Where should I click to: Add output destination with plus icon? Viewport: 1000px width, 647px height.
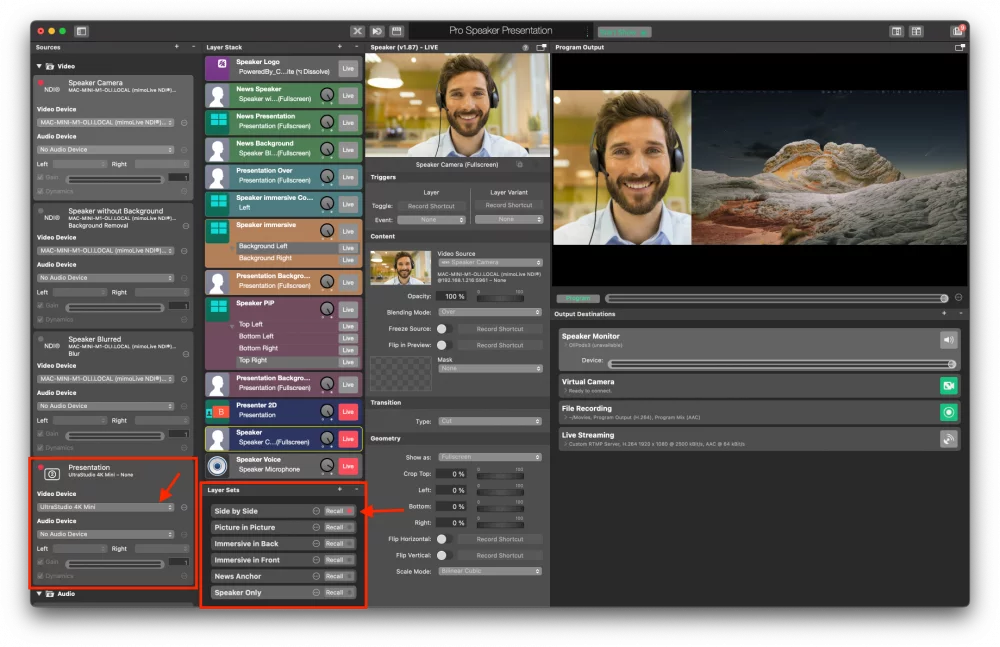(x=944, y=313)
